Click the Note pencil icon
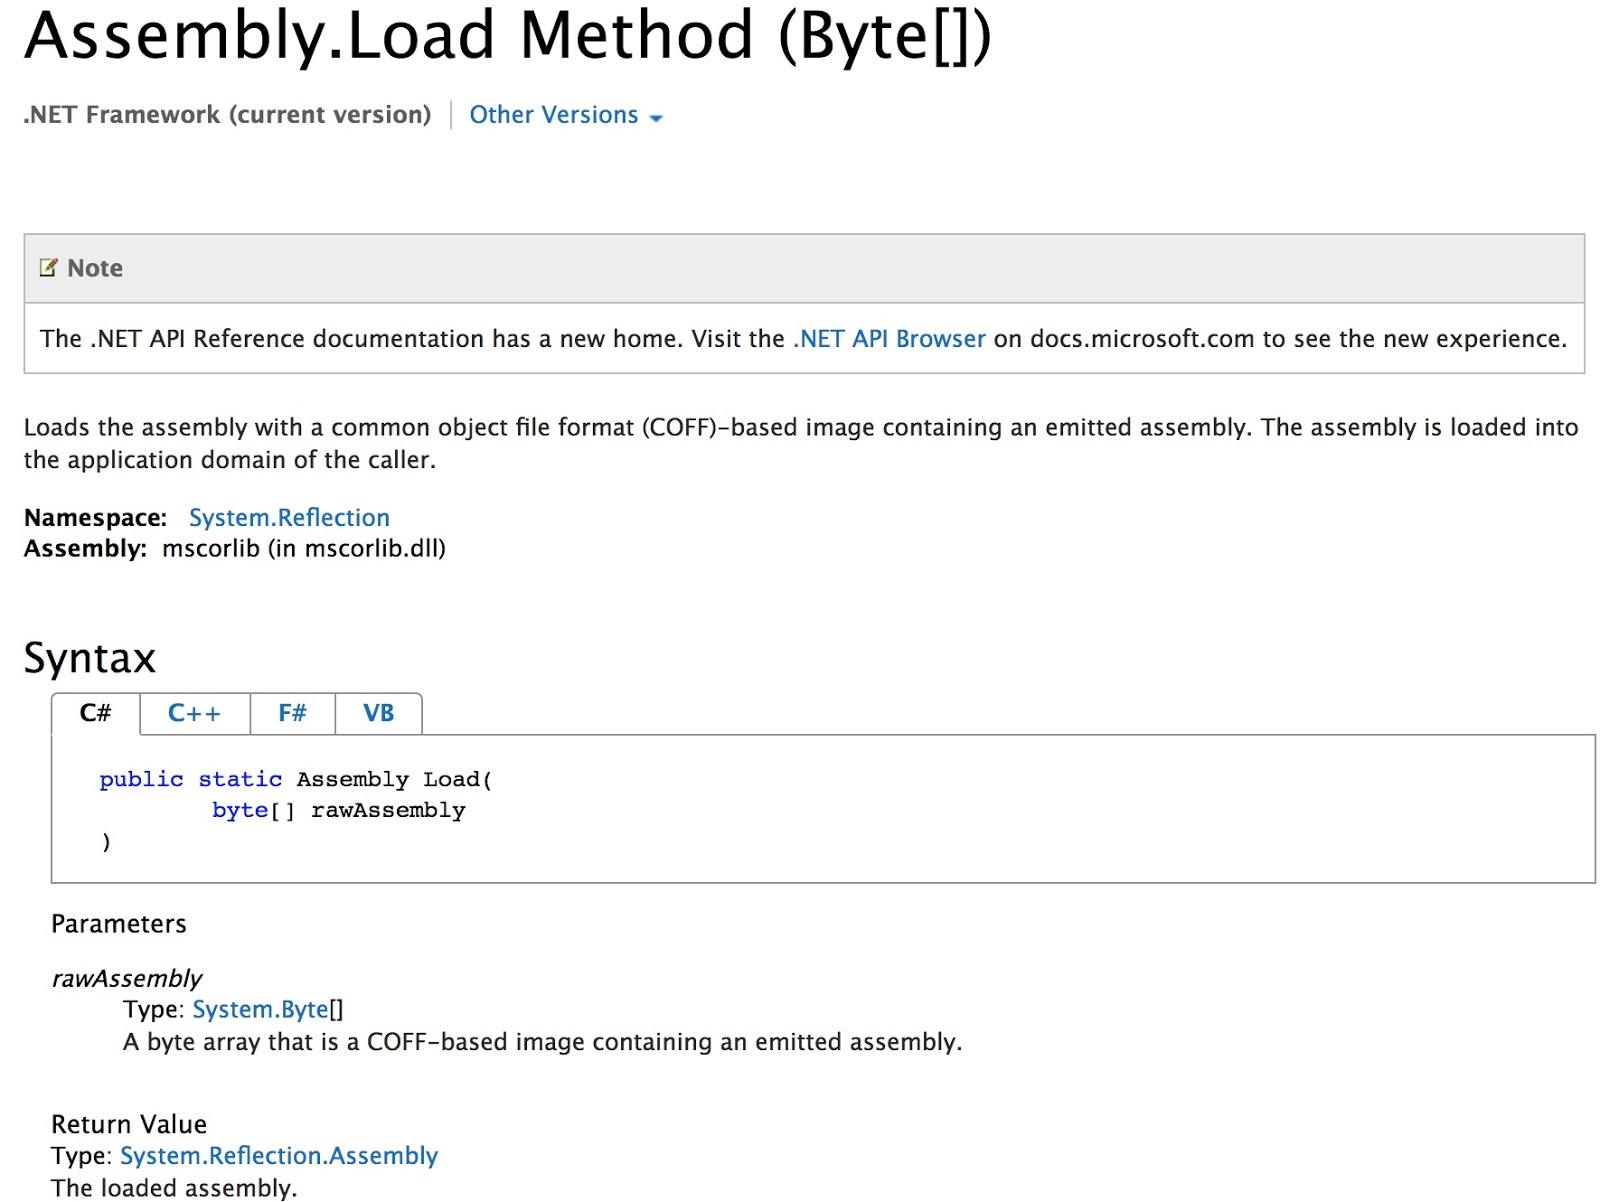1600x1202 pixels. [x=49, y=267]
